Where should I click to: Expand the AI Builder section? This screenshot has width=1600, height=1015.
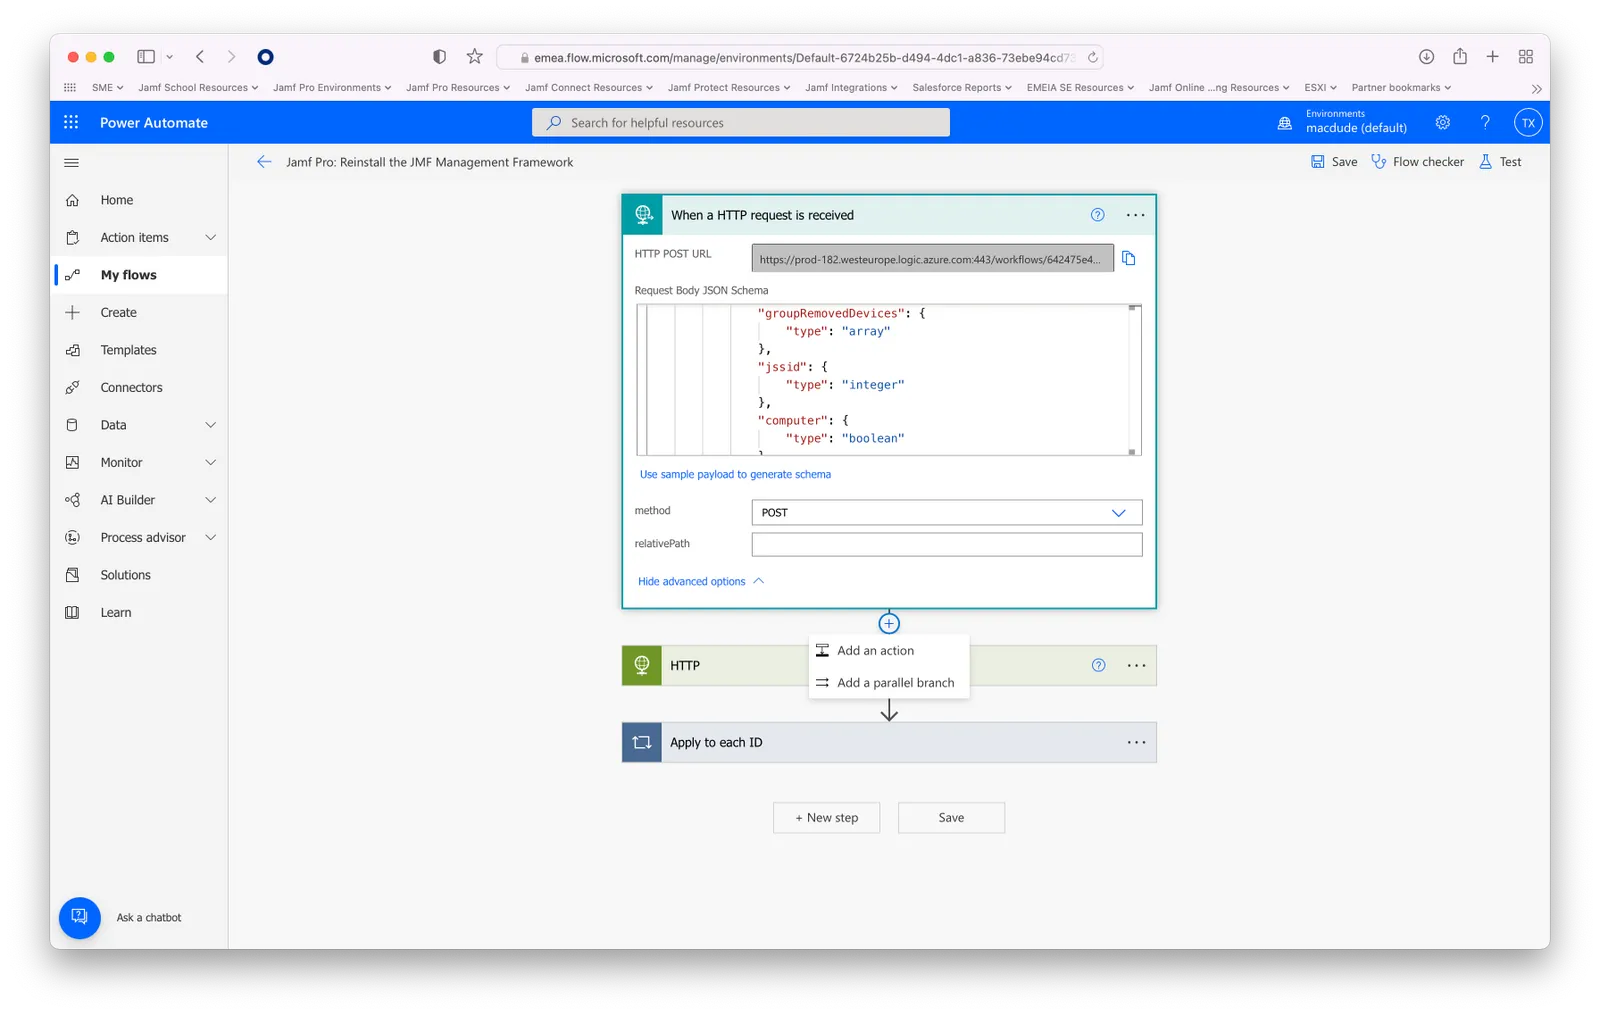pyautogui.click(x=210, y=500)
